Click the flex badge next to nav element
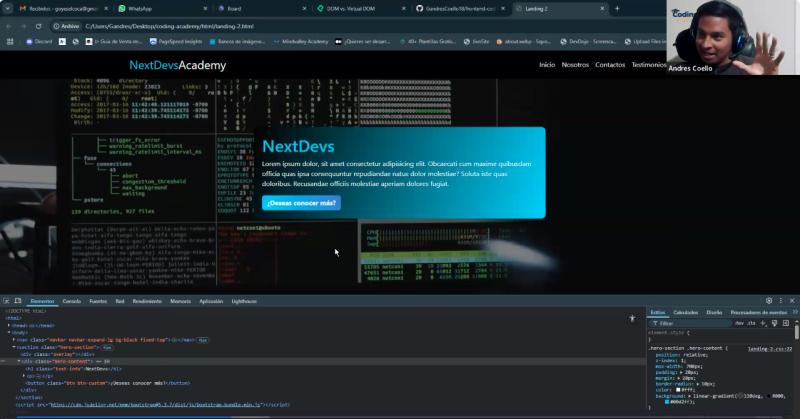Image resolution: width=800 pixels, height=419 pixels. pos(203,340)
